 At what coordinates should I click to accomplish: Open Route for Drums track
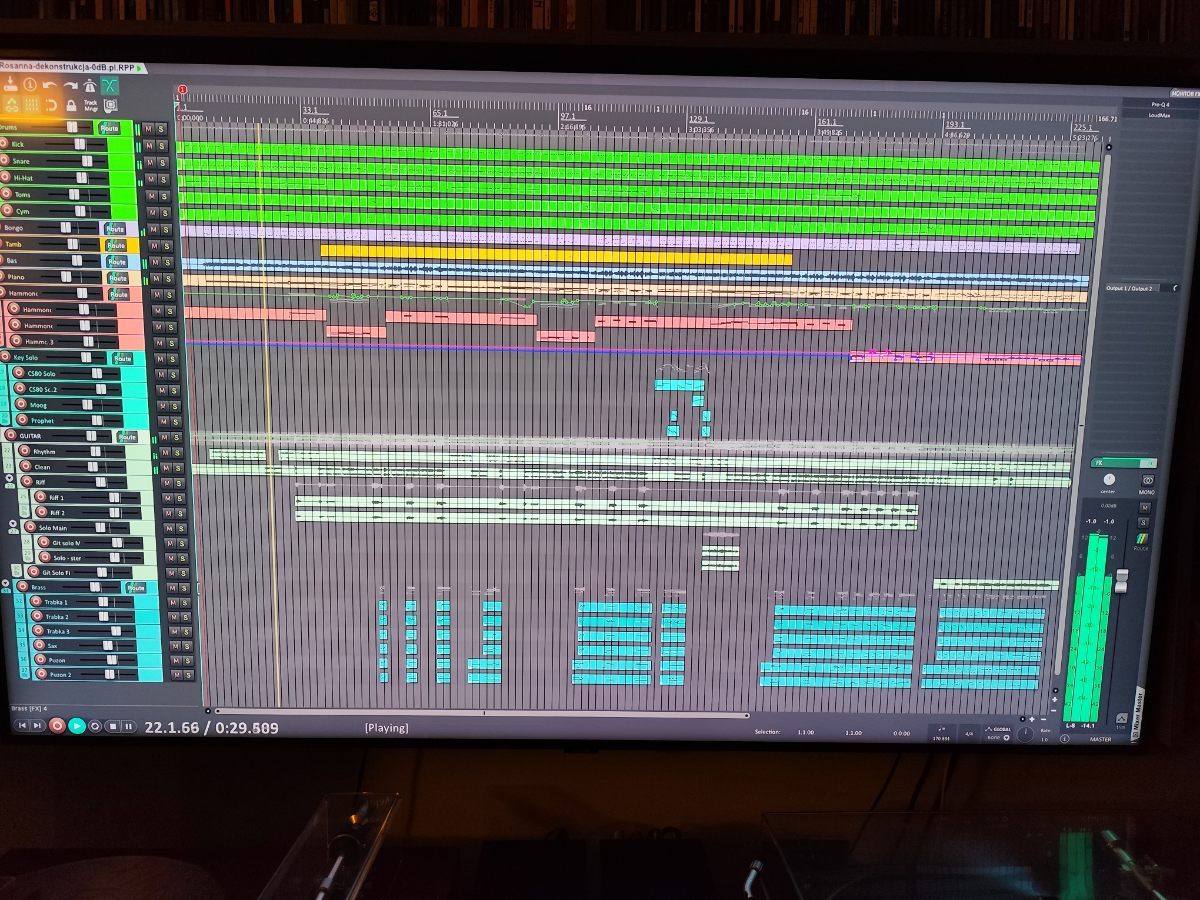tap(108, 128)
